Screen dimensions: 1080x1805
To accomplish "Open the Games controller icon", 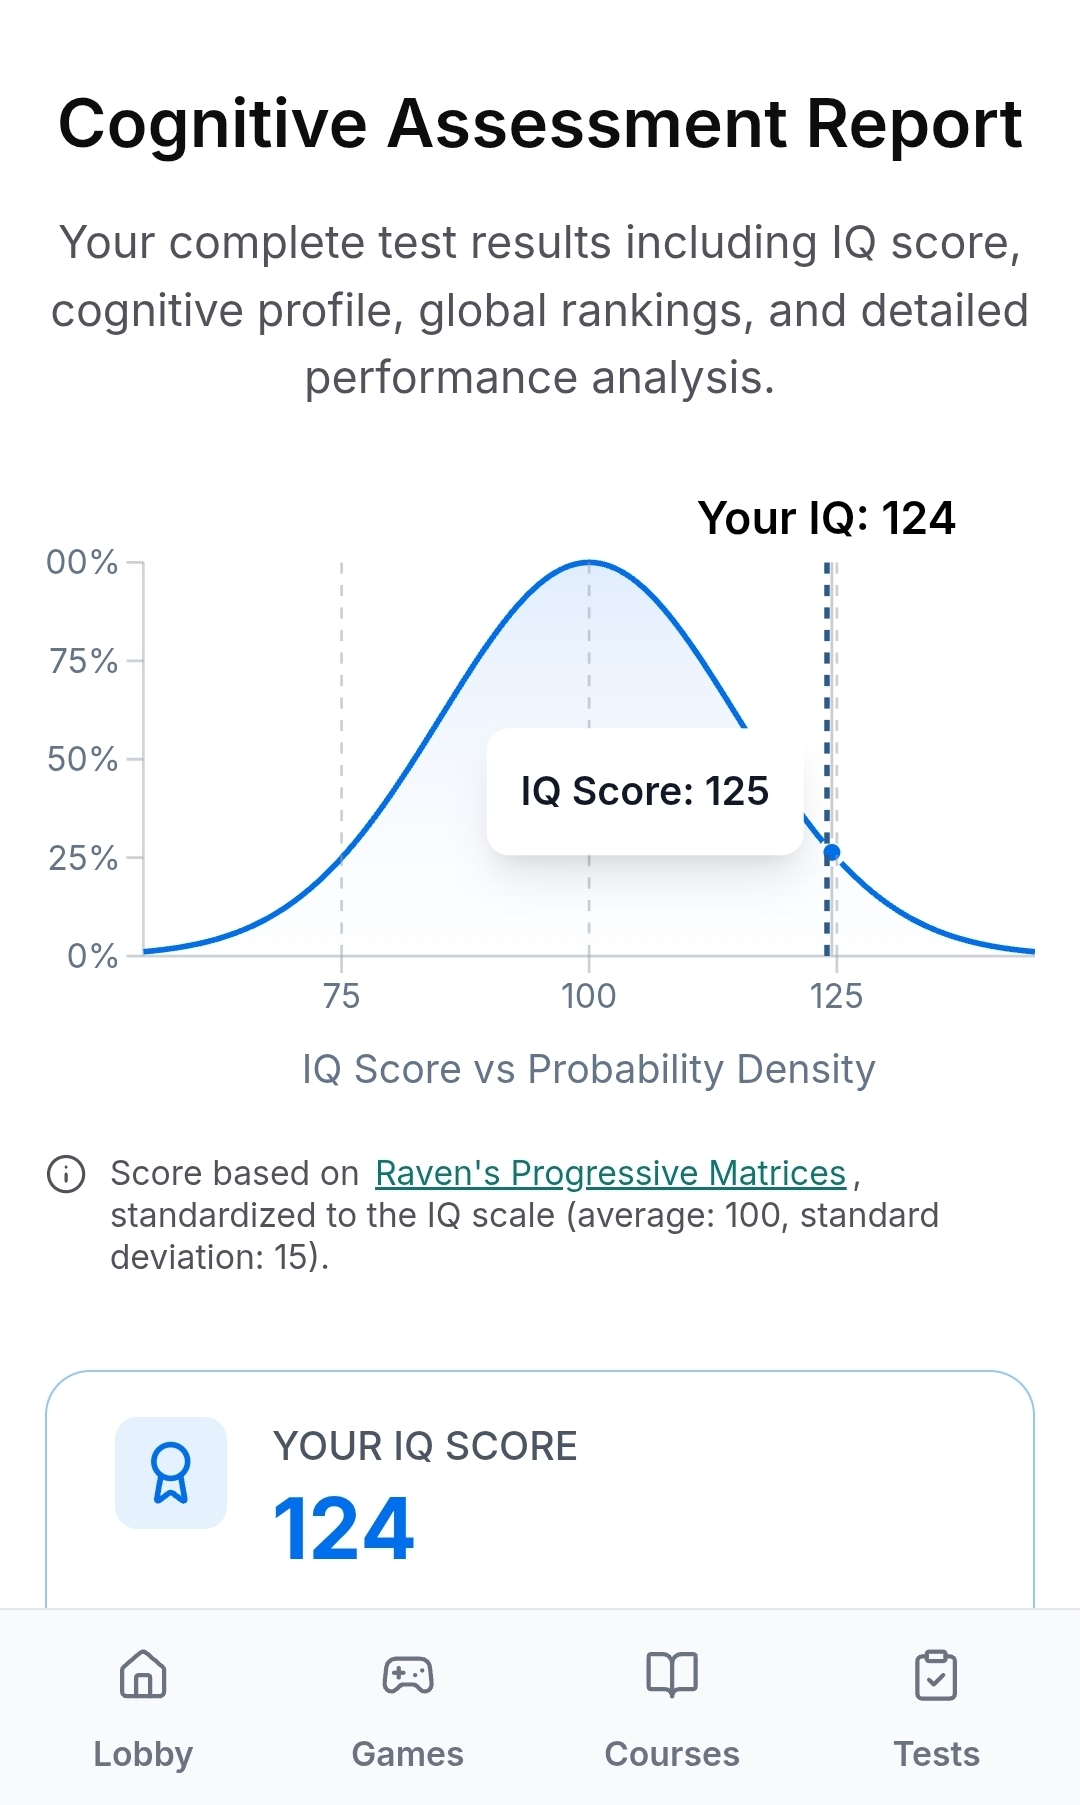I will click(x=408, y=1674).
